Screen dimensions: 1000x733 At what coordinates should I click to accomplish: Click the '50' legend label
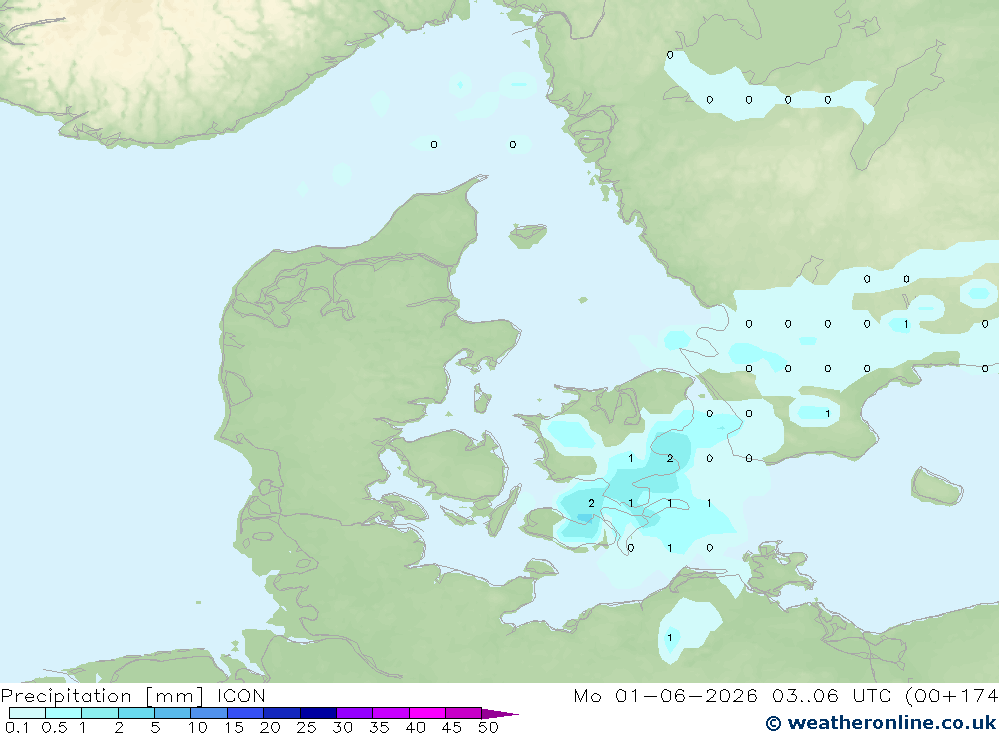click(489, 727)
